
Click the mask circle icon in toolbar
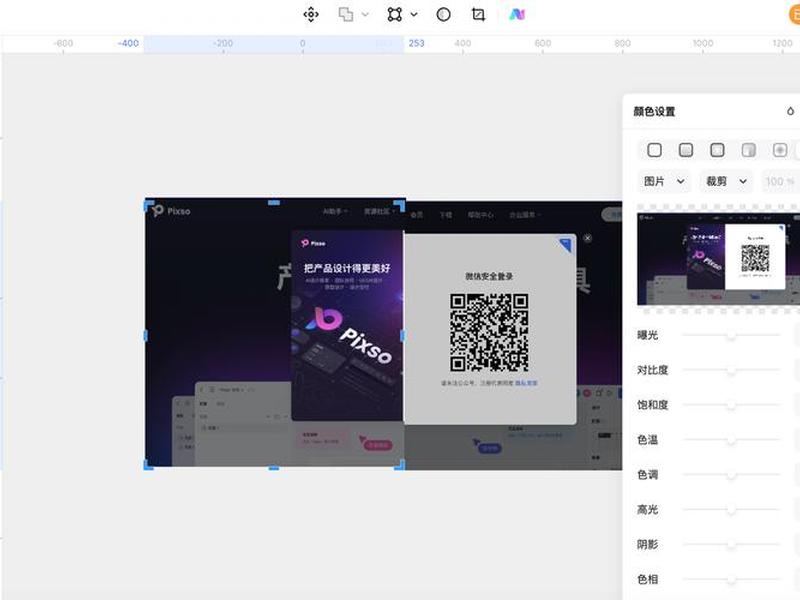pyautogui.click(x=443, y=14)
